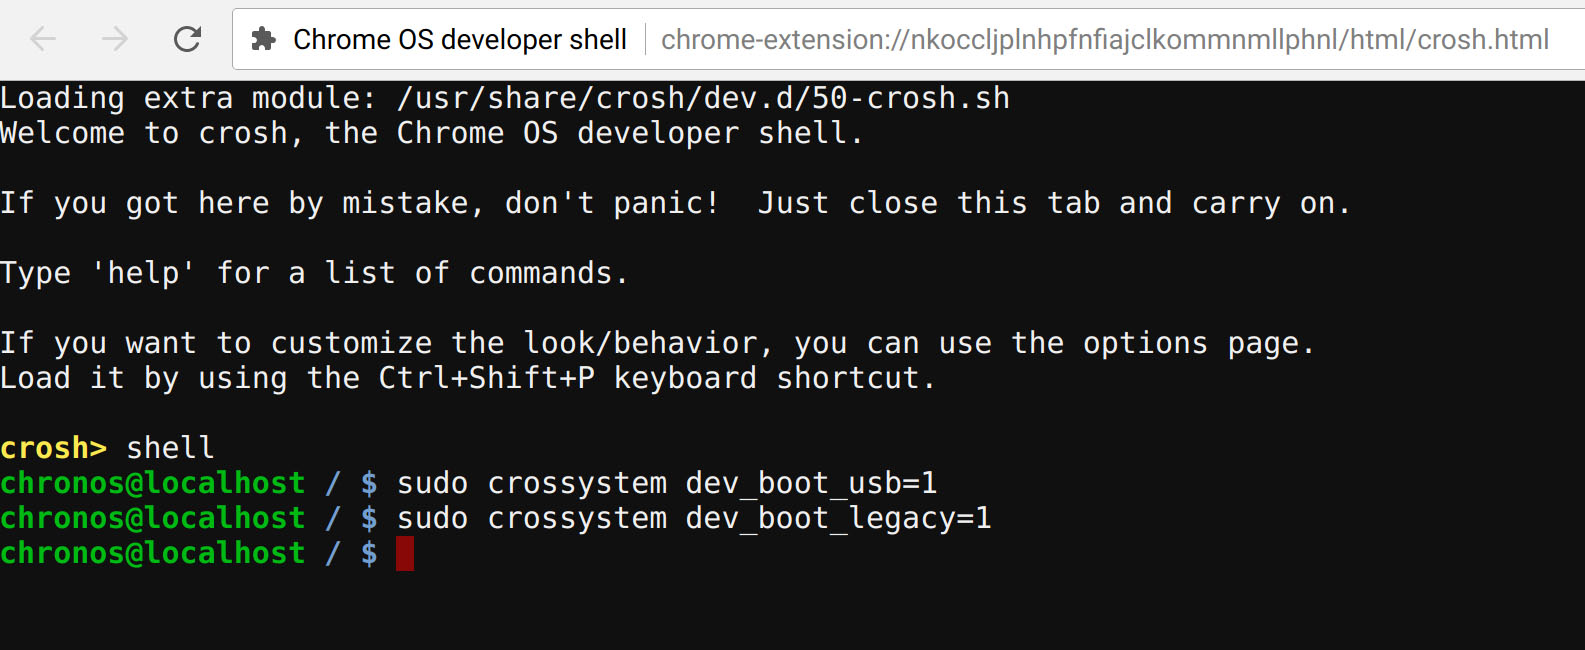Click the red terminal cursor block
This screenshot has width=1585, height=650.
(405, 553)
